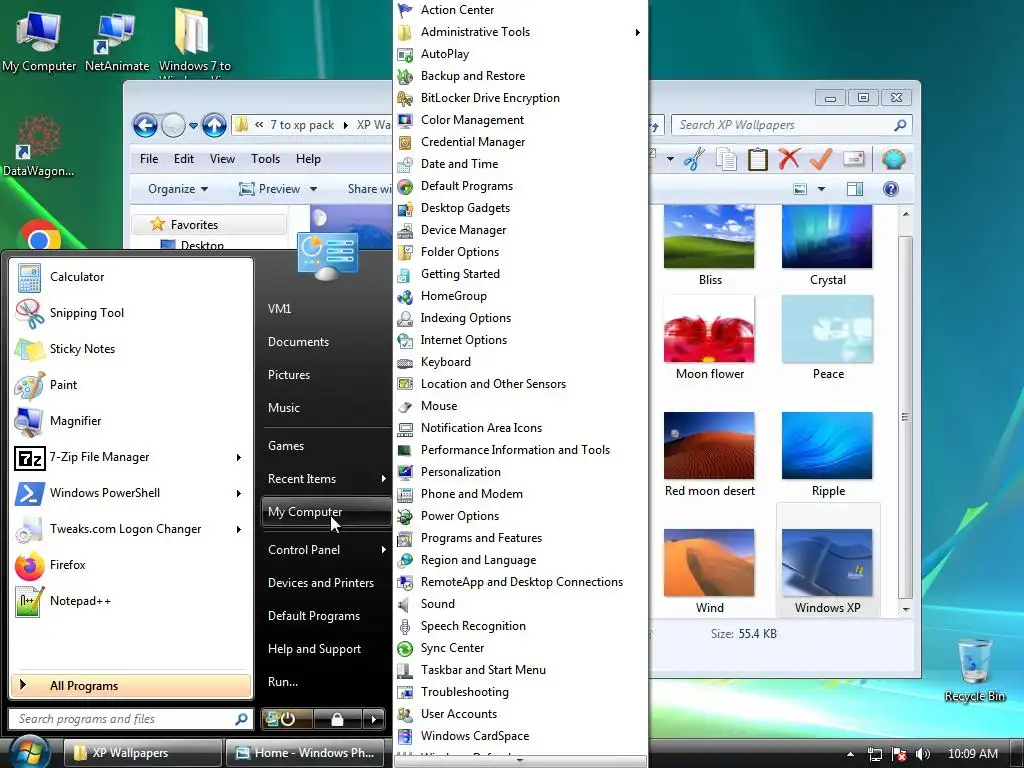
Task: Click the Up folder arrow button
Action: click(x=214, y=125)
